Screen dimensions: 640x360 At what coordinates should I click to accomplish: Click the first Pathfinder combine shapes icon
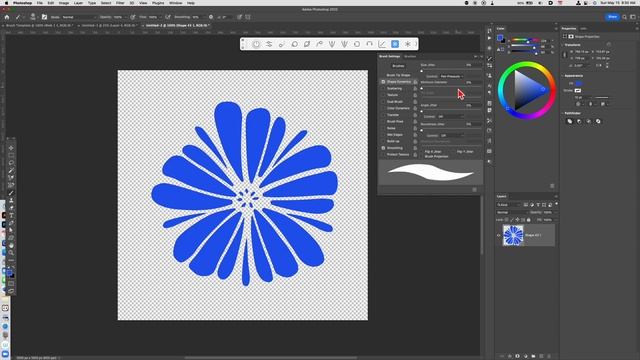(x=570, y=121)
